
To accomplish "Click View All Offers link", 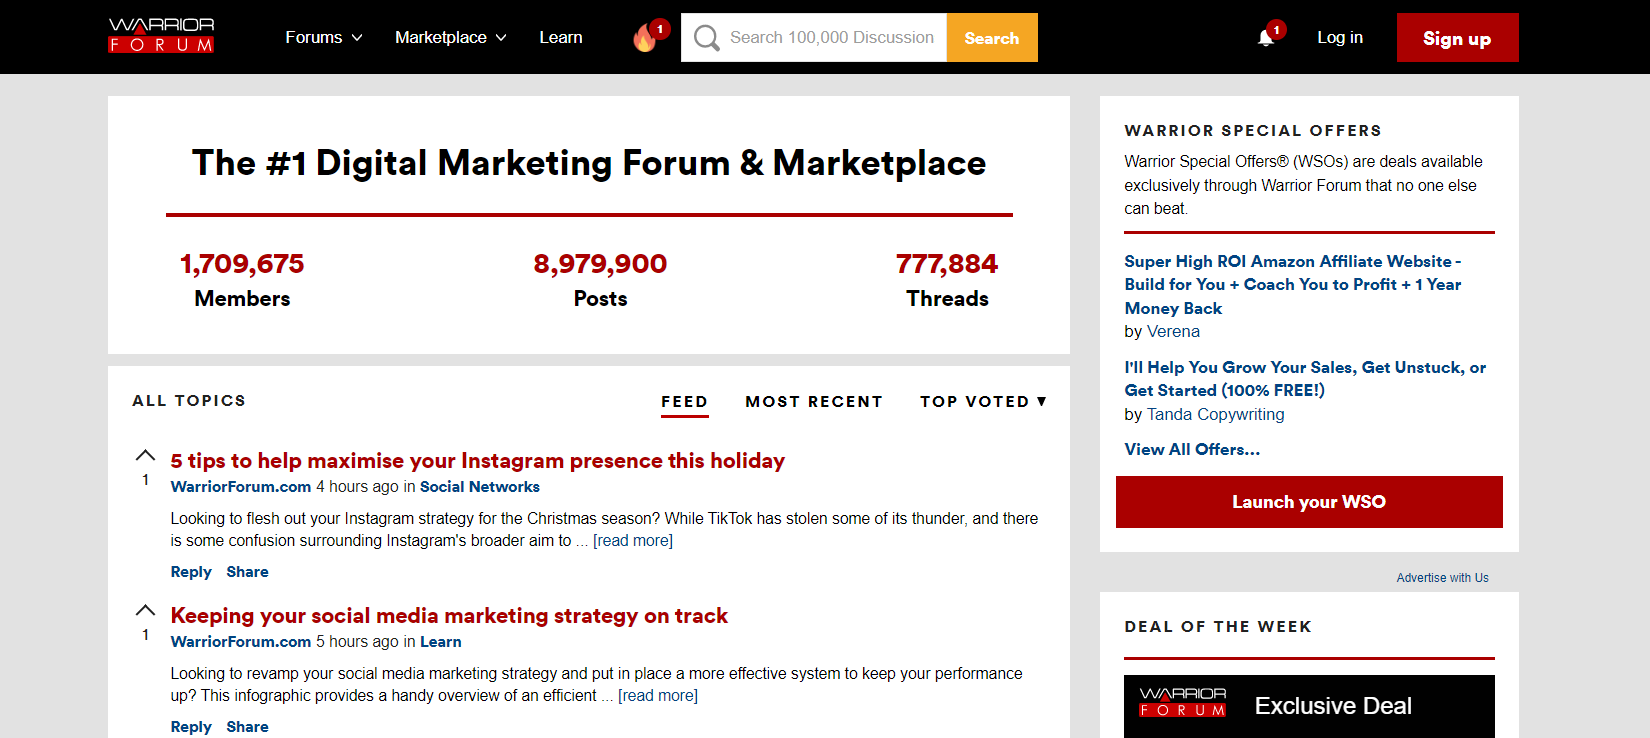I will coord(1192,450).
